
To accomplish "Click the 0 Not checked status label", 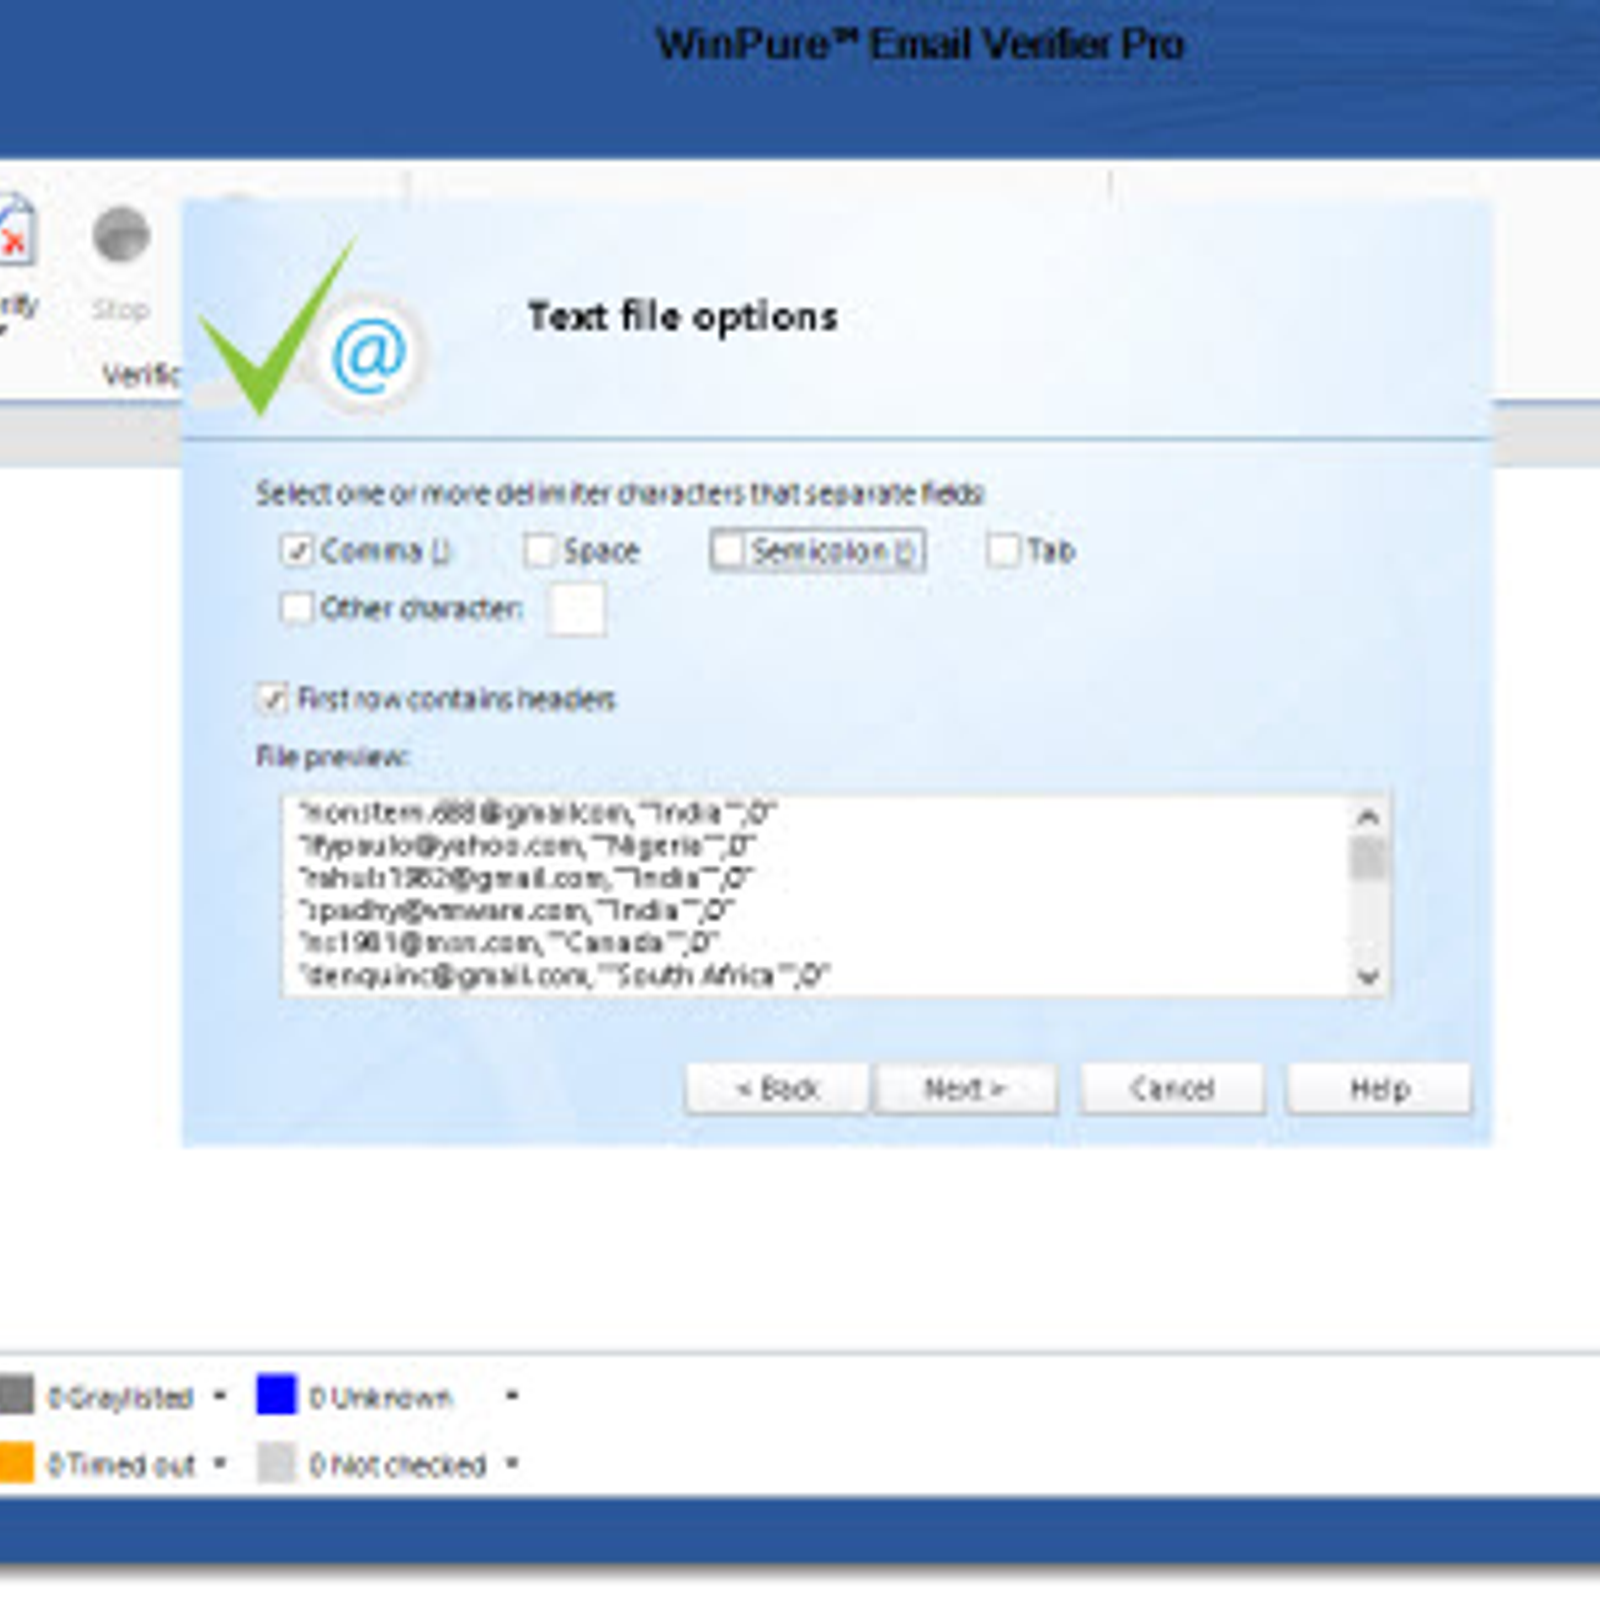I will point(398,1465).
